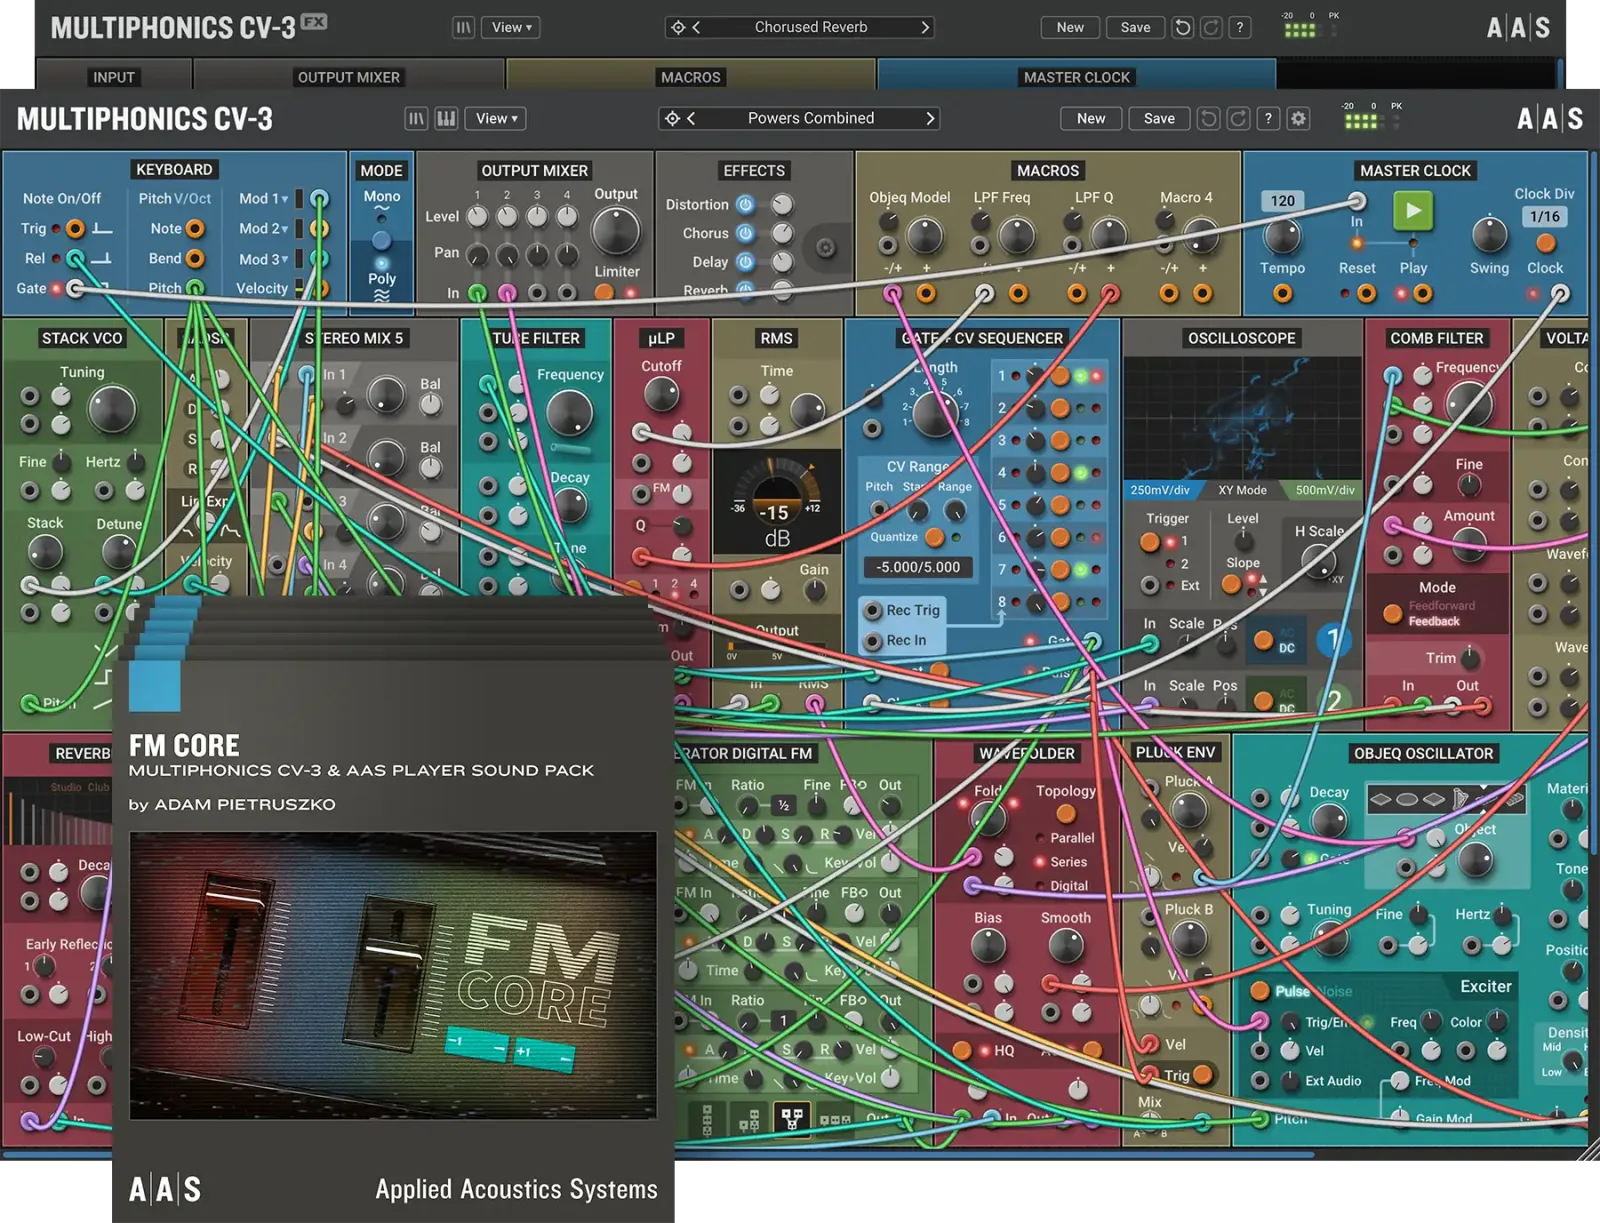The height and width of the screenshot is (1223, 1600).
Task: Toggle Comb Filter Feedforward/Feedback mode button
Action: click(1392, 614)
